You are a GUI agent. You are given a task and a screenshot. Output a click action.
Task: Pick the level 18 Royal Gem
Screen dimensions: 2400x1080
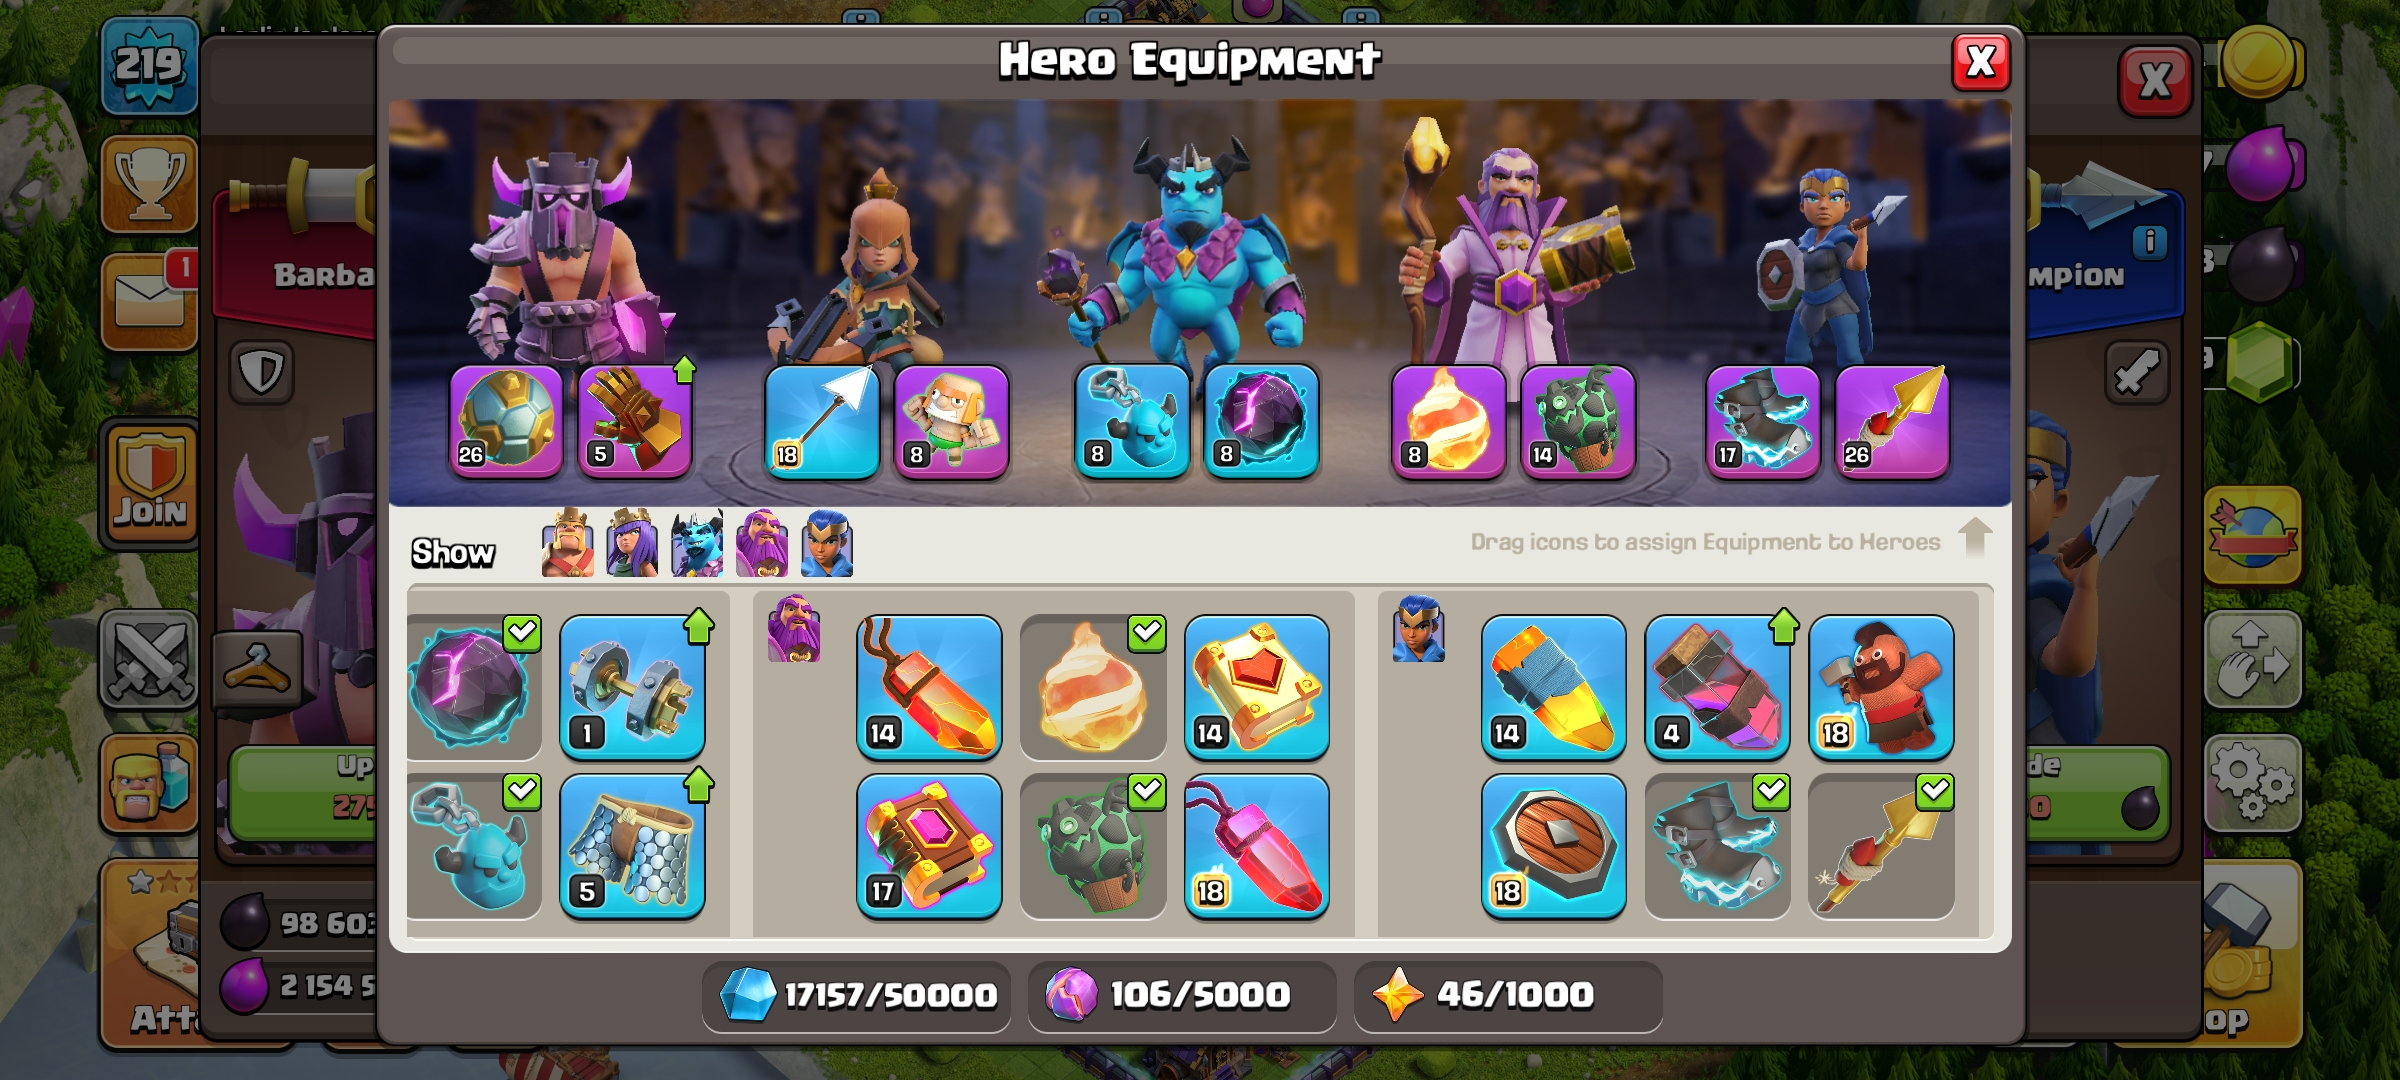pyautogui.click(x=1257, y=846)
